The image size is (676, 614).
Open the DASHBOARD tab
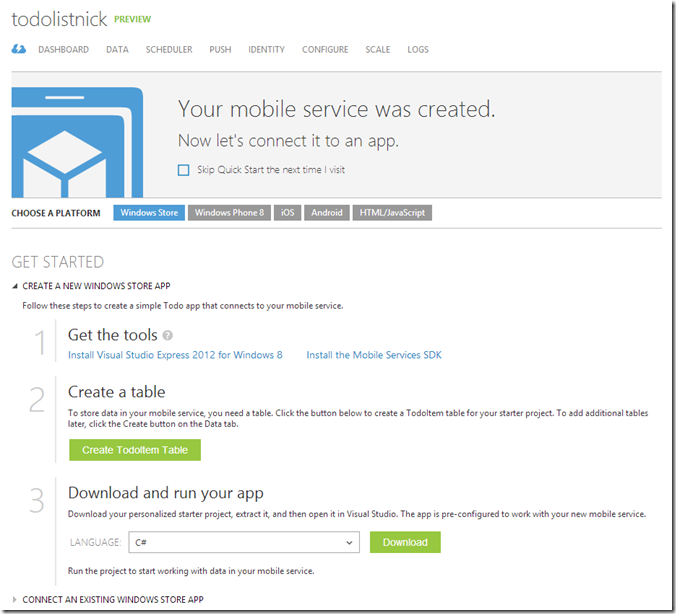point(63,50)
